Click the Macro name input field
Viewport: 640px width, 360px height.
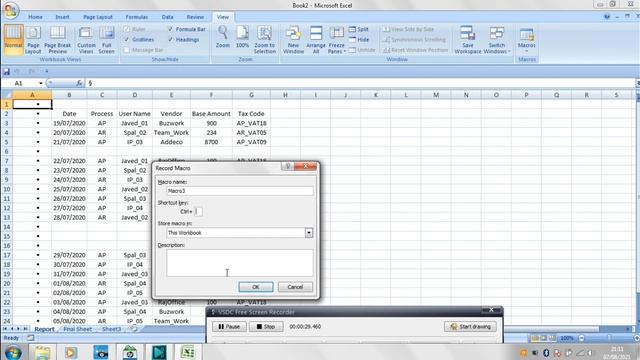click(x=240, y=191)
